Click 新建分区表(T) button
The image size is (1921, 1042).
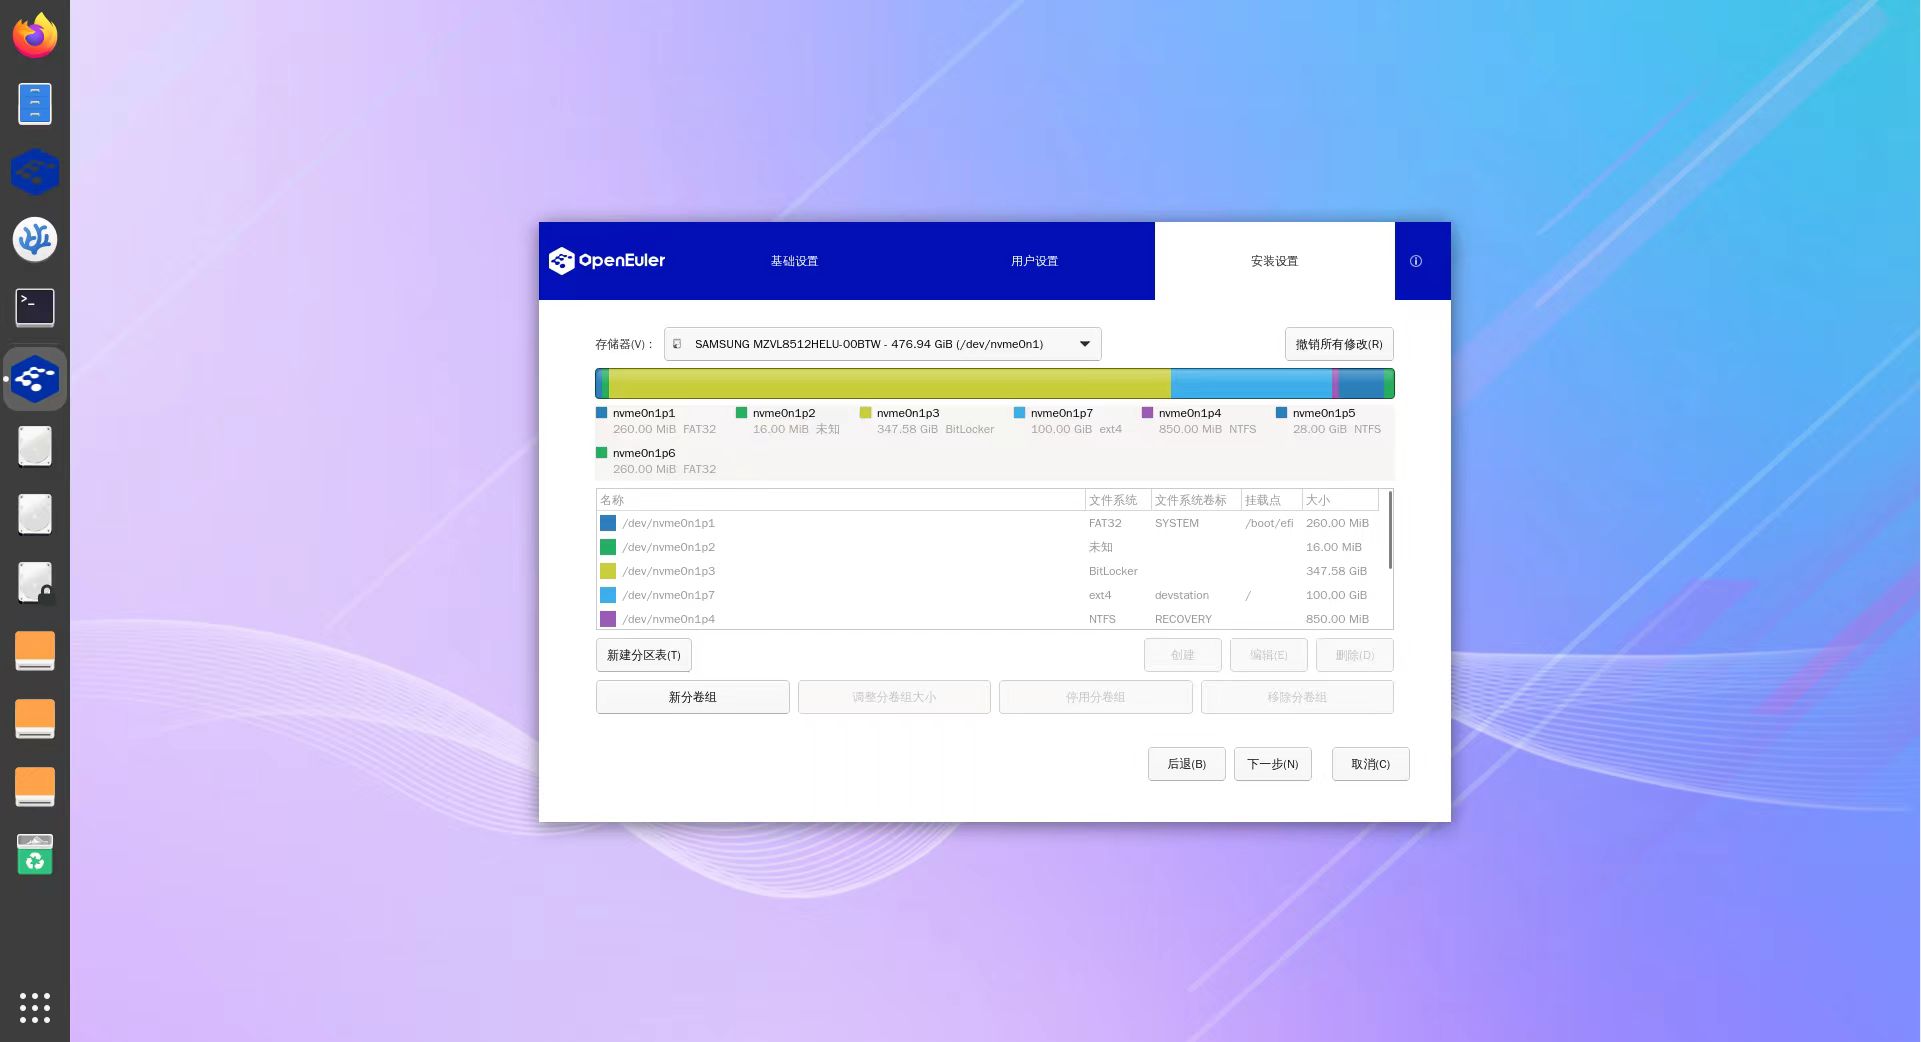tap(643, 655)
